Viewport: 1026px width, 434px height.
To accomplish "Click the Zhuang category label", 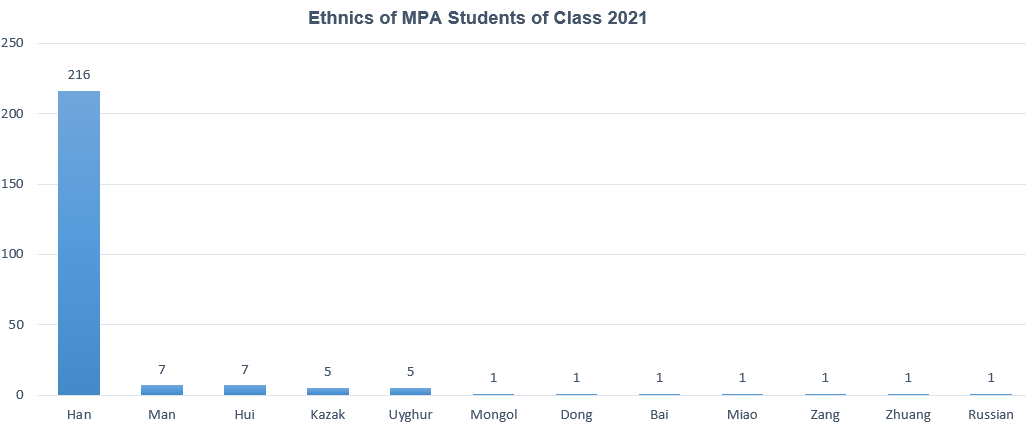I will click(908, 415).
